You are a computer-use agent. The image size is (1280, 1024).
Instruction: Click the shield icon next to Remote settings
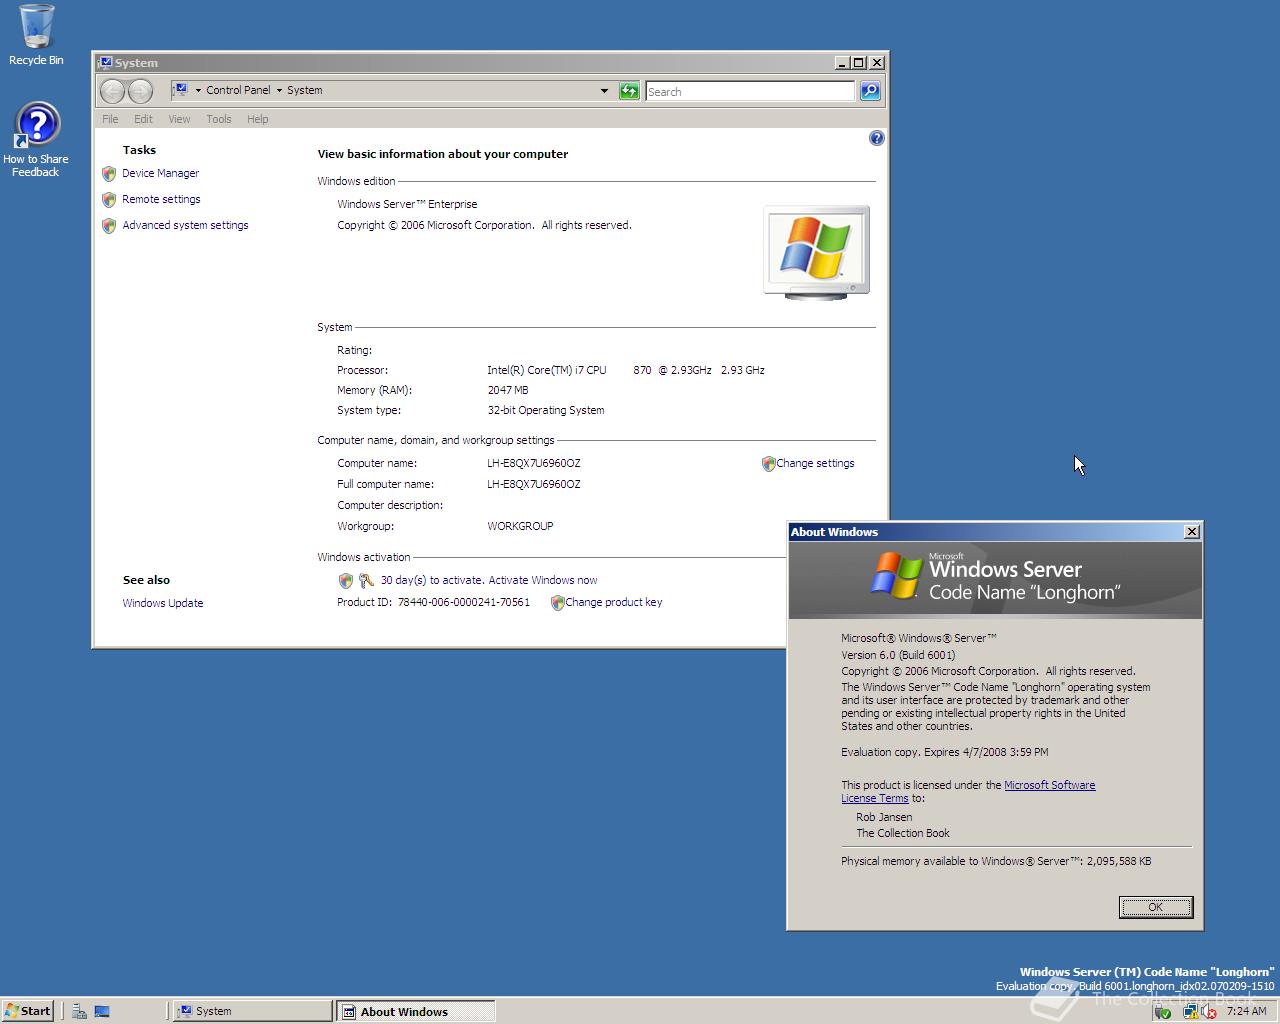[x=109, y=200]
